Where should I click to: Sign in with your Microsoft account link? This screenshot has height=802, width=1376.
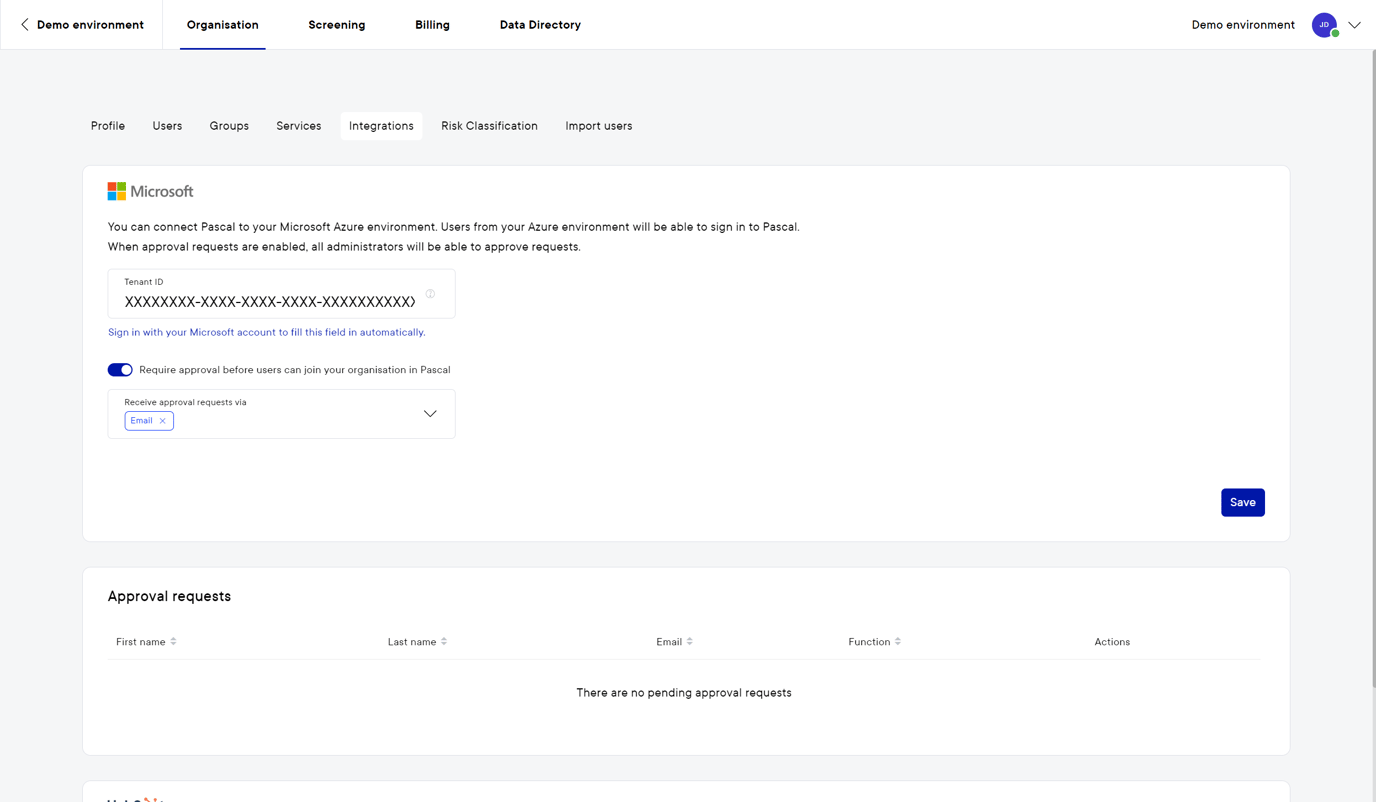click(x=266, y=331)
